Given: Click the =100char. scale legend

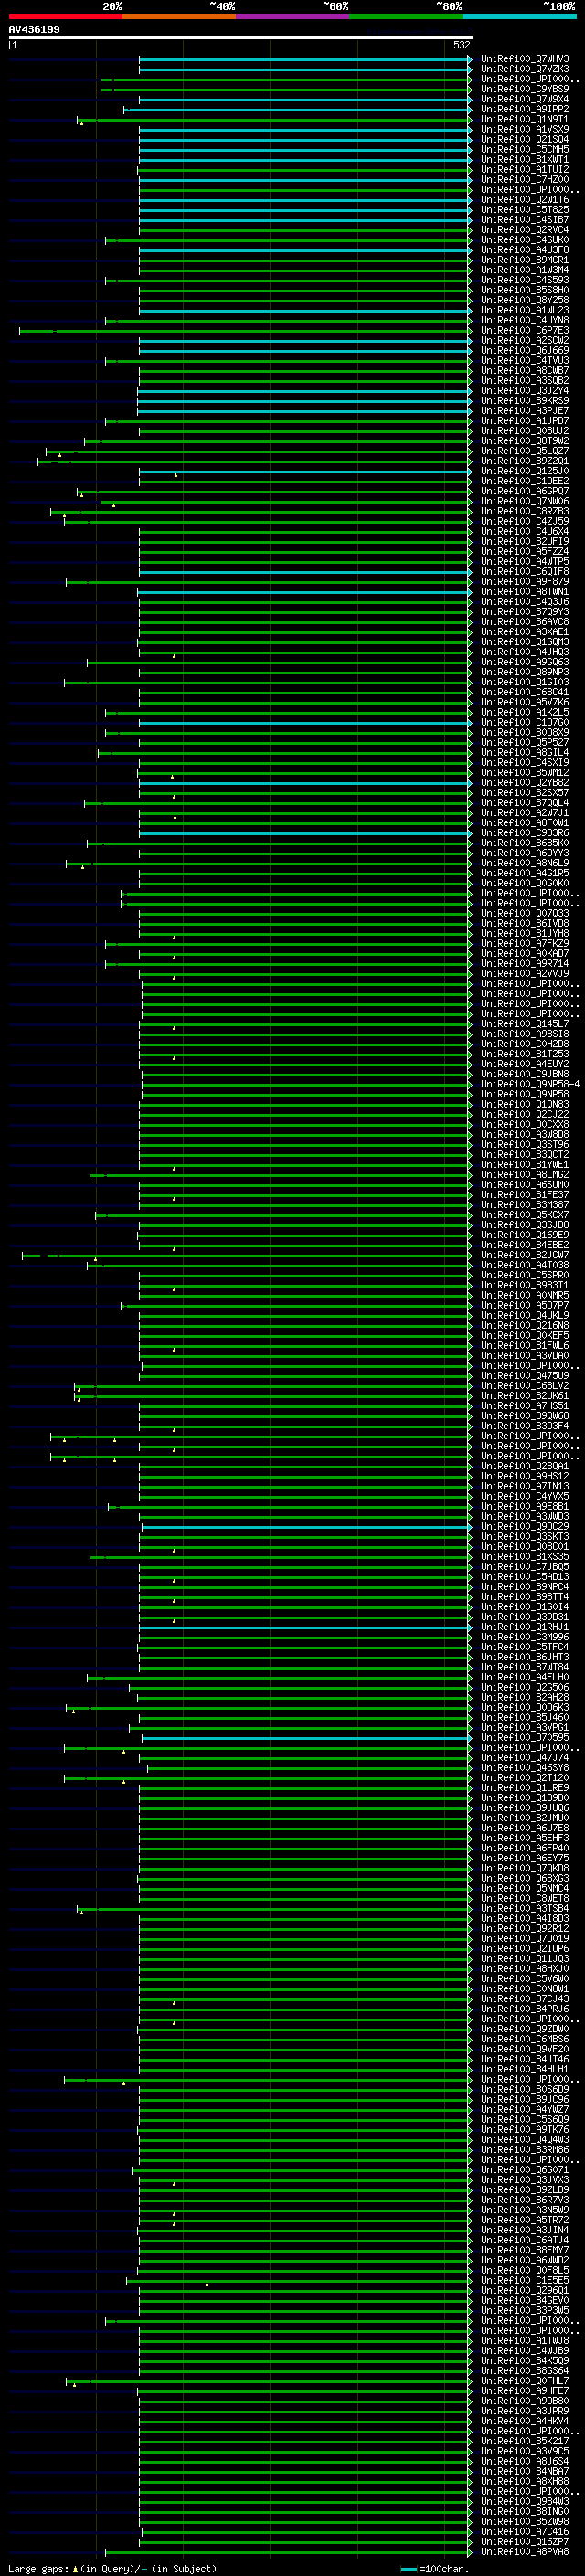Looking at the screenshot, I should (x=434, y=2568).
